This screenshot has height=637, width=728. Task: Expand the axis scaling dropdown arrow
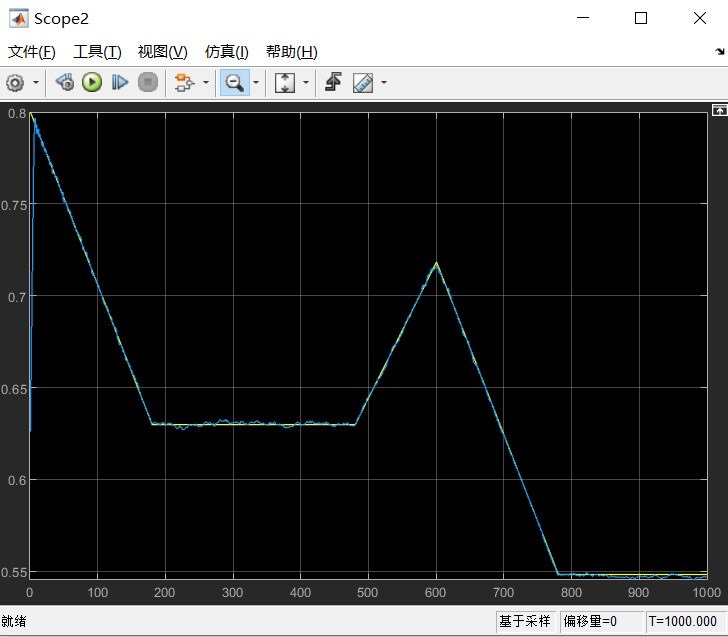tap(306, 83)
